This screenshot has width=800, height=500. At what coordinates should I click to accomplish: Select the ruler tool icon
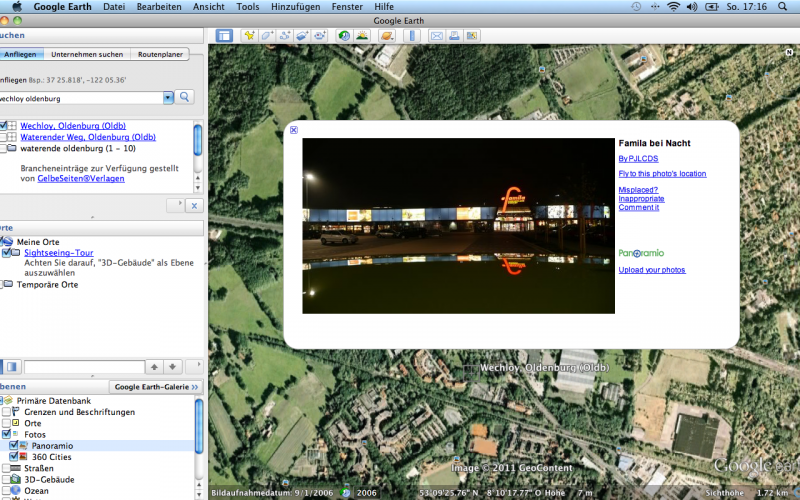[411, 36]
